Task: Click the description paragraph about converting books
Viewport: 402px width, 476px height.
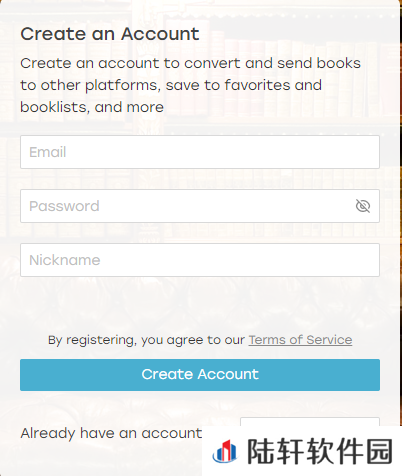Action: tap(190, 85)
